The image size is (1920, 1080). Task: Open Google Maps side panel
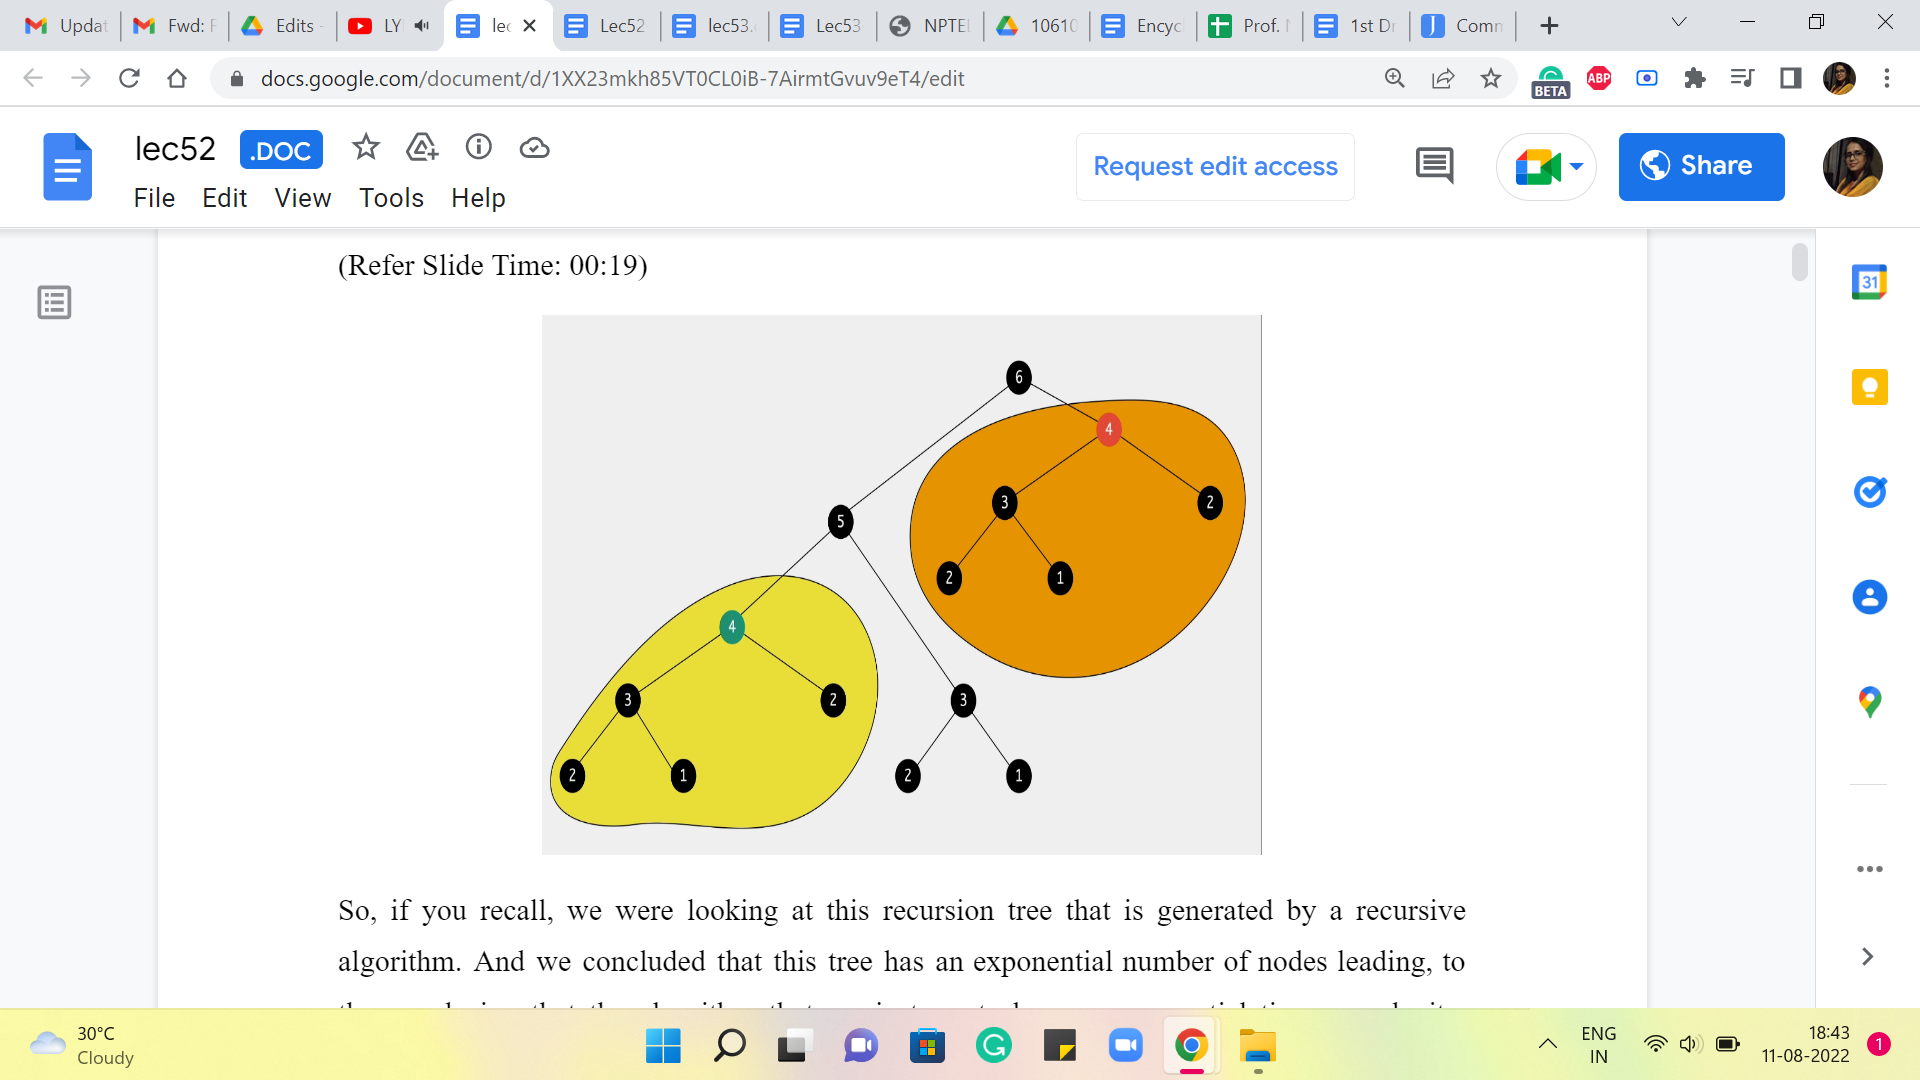coord(1869,701)
